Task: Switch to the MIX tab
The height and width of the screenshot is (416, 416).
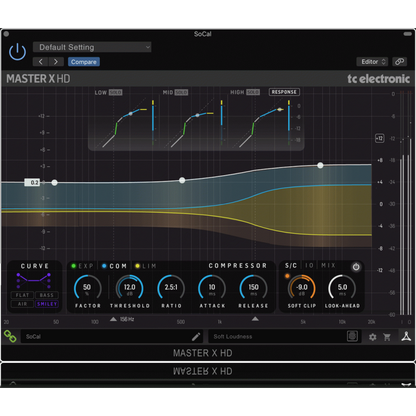Action: [328, 265]
